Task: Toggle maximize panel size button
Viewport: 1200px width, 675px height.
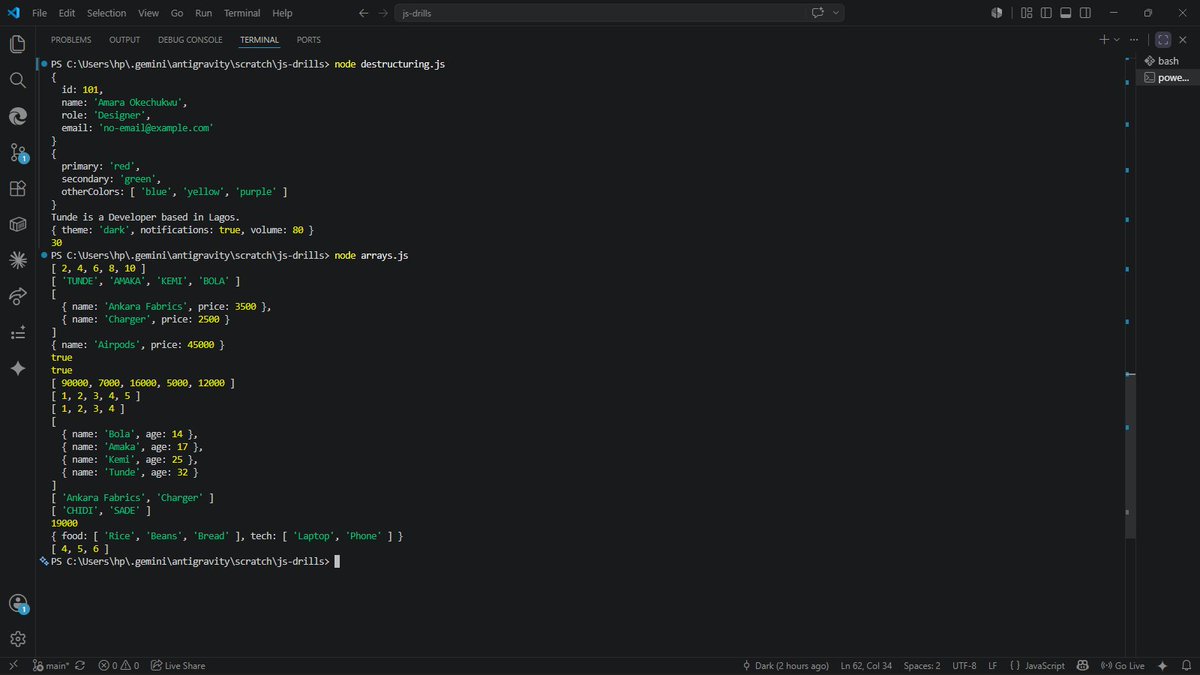Action: (x=1163, y=40)
